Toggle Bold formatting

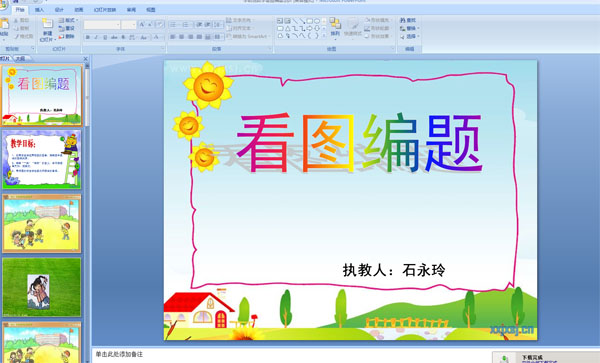point(88,37)
